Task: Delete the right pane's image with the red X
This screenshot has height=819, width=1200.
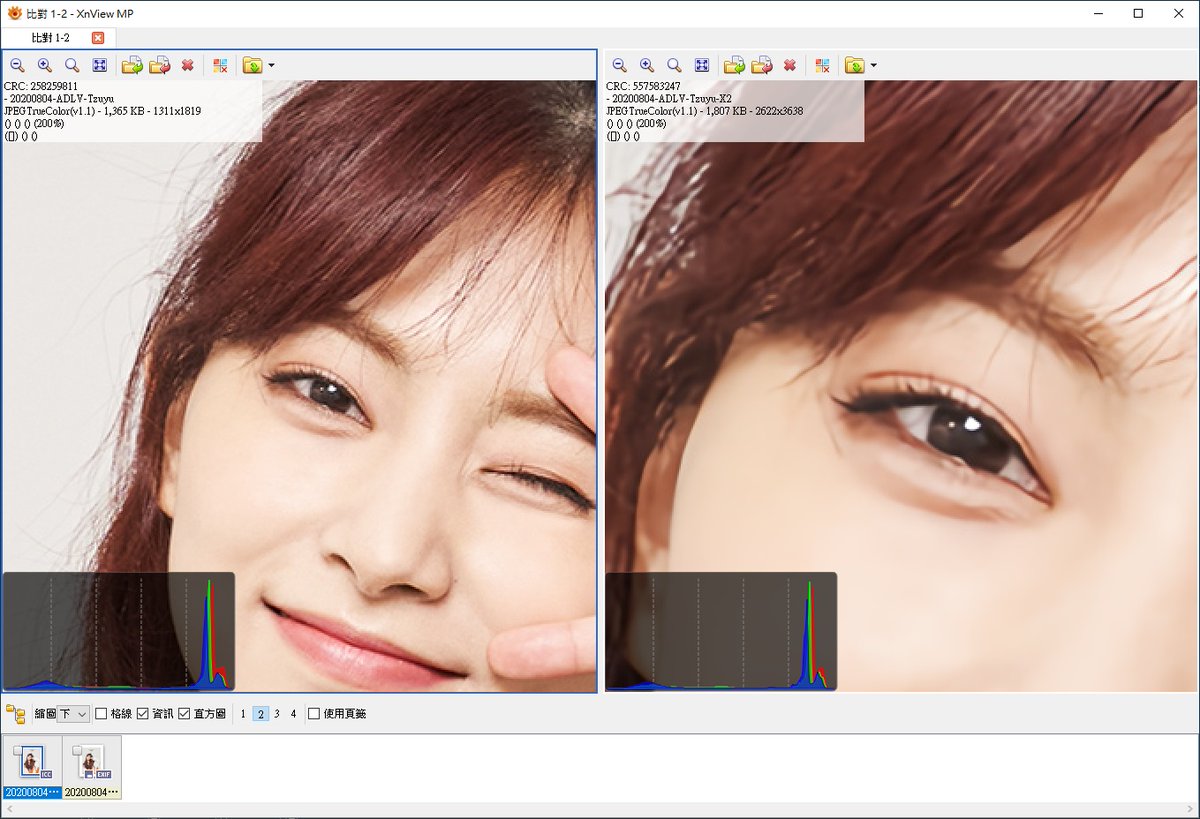Action: [789, 65]
